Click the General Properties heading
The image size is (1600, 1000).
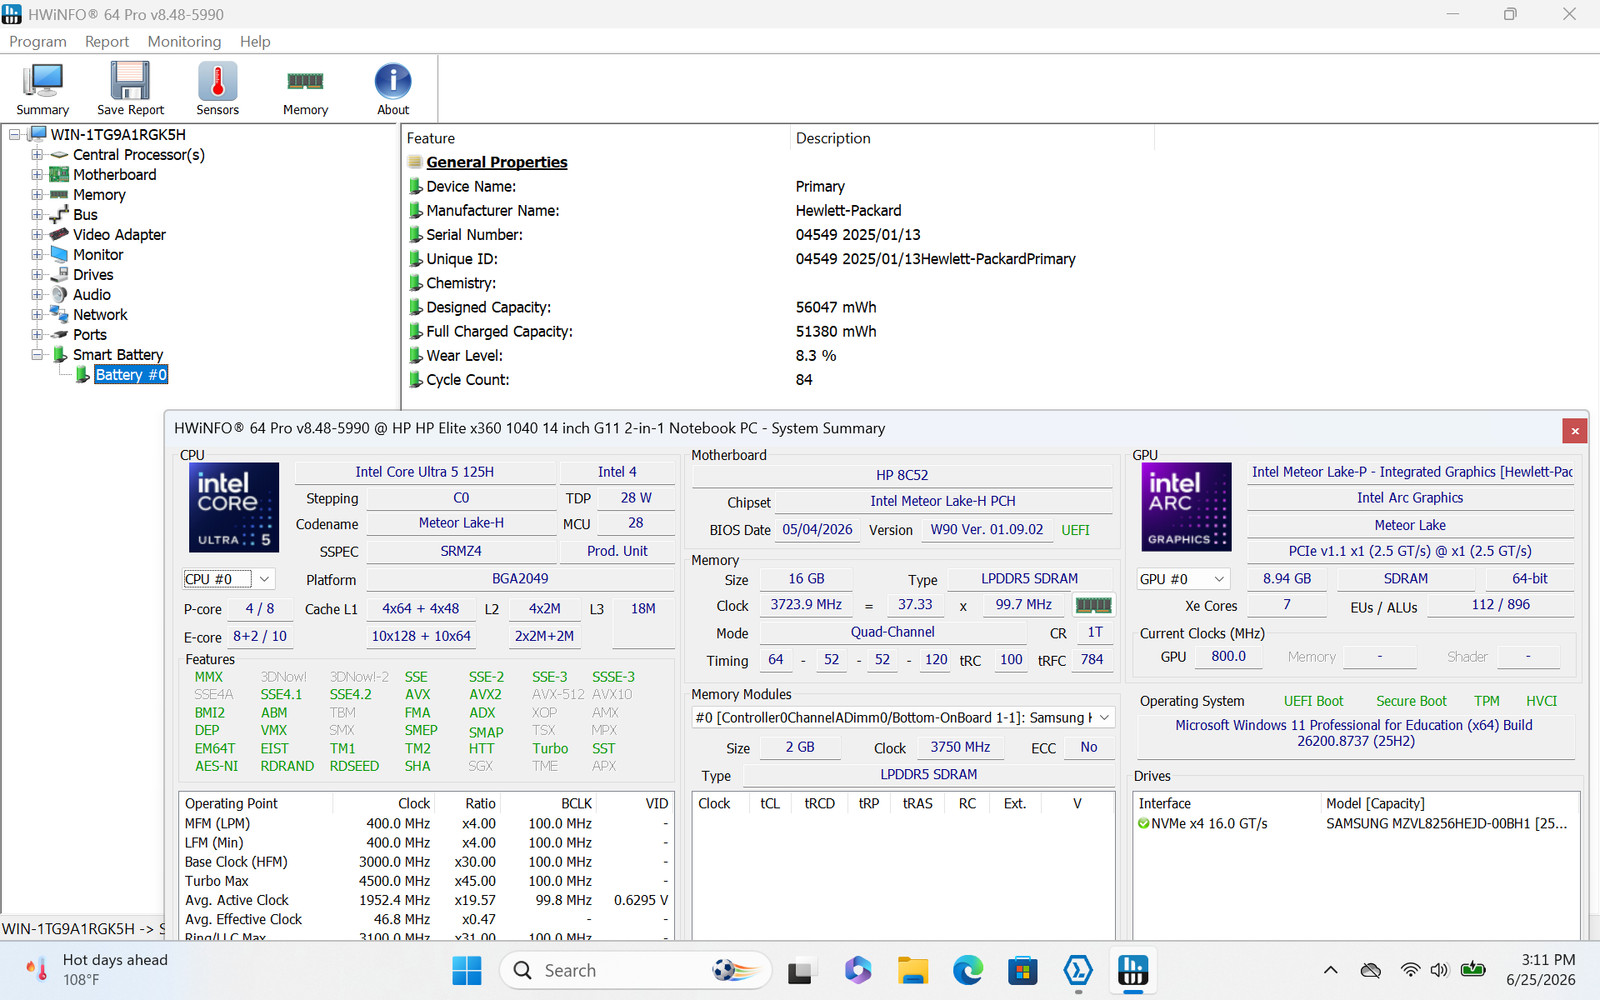(x=497, y=162)
